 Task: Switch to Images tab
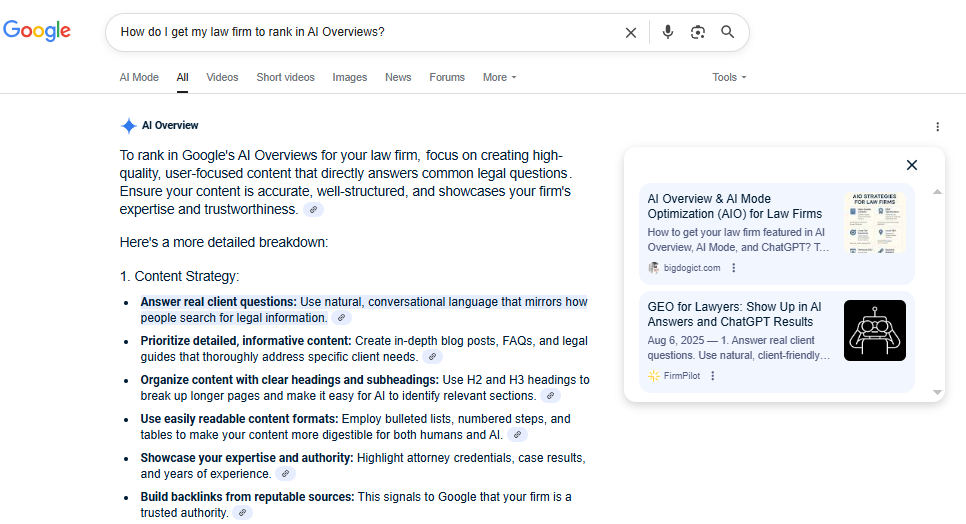(349, 77)
